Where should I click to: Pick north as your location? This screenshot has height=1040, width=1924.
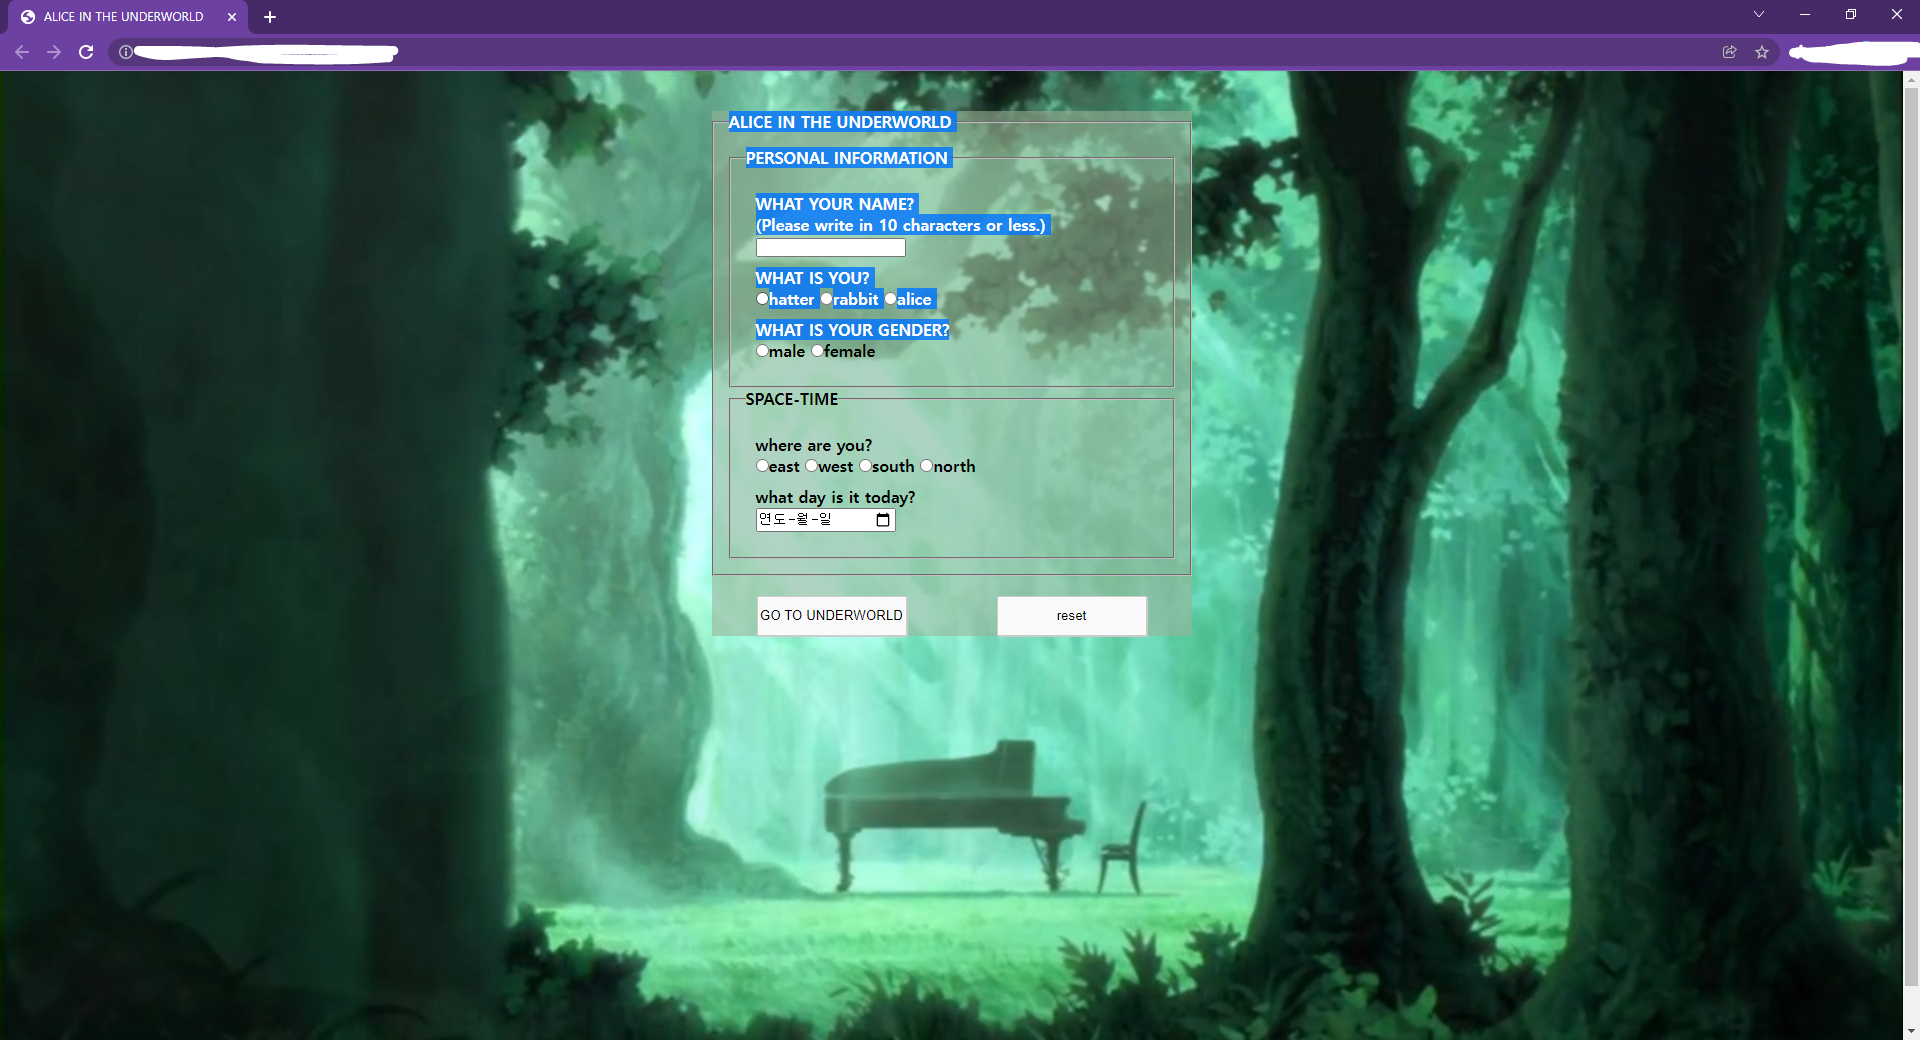click(x=927, y=465)
